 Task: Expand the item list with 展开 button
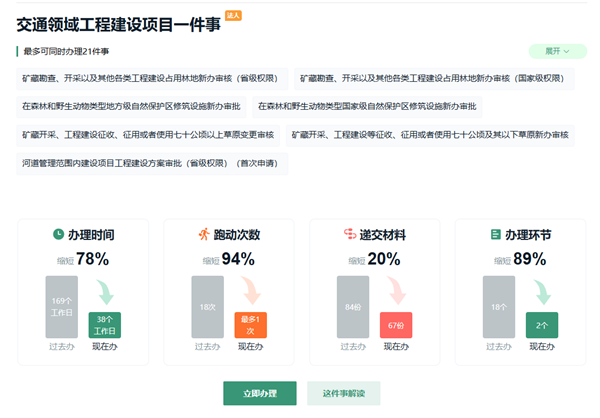pos(558,51)
